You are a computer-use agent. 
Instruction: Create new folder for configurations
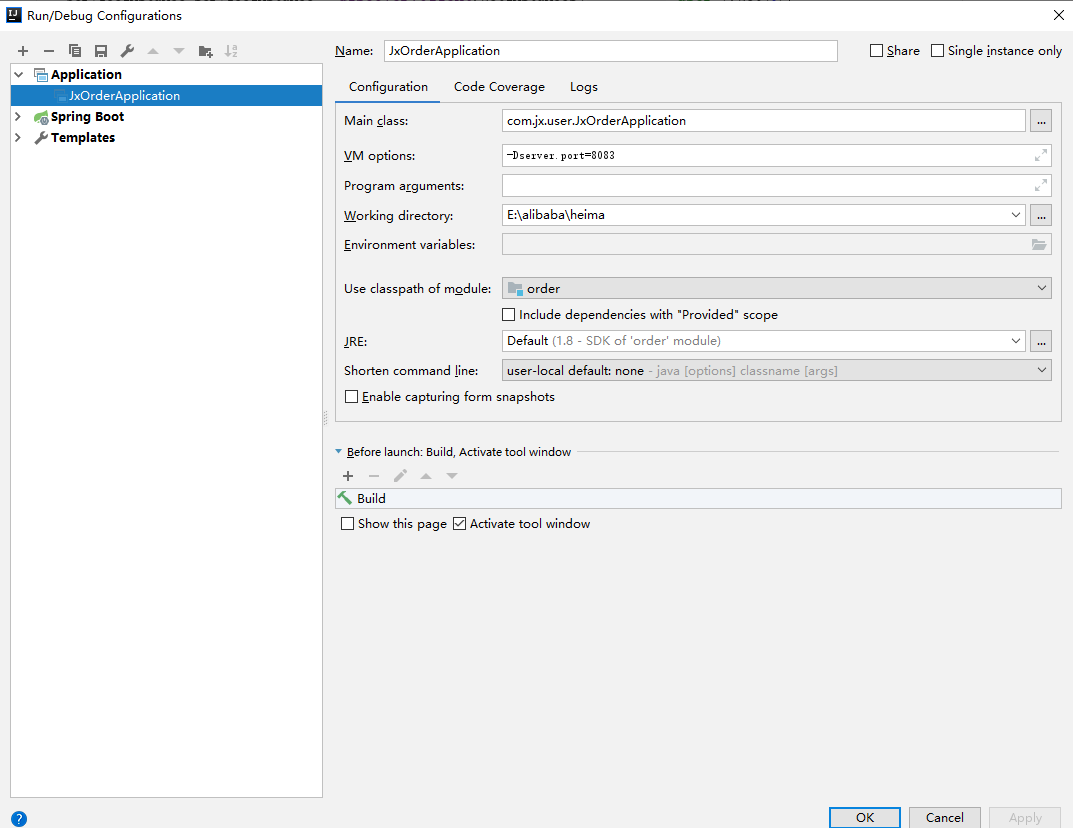pyautogui.click(x=205, y=51)
